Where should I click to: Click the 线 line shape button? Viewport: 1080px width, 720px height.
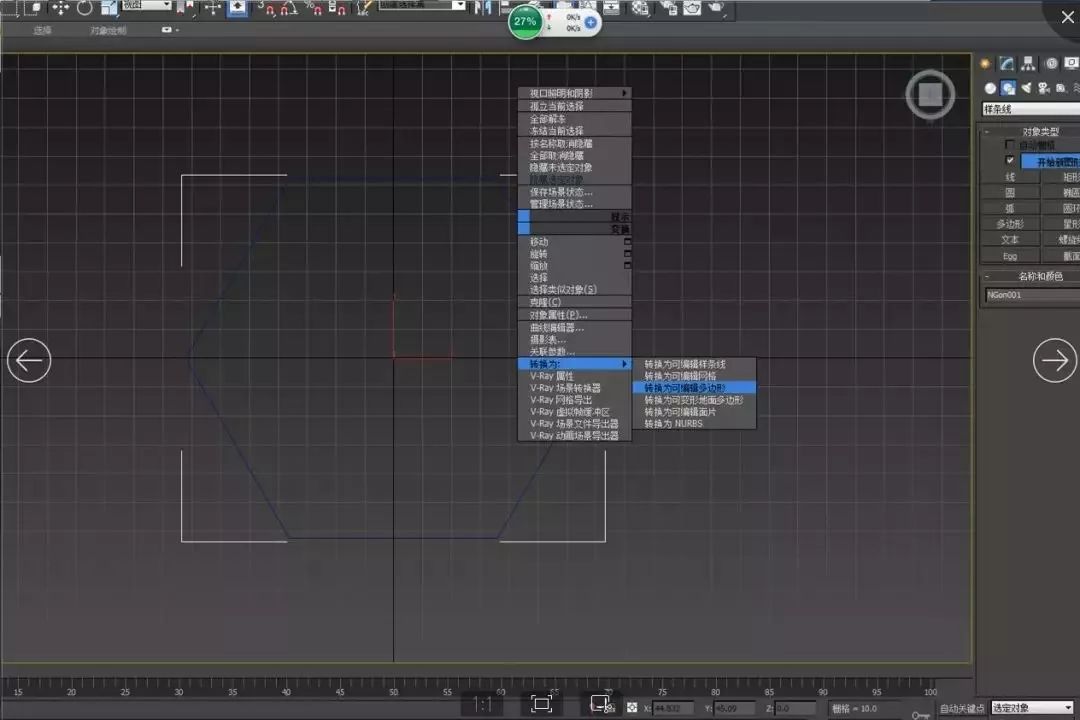pyautogui.click(x=1010, y=177)
